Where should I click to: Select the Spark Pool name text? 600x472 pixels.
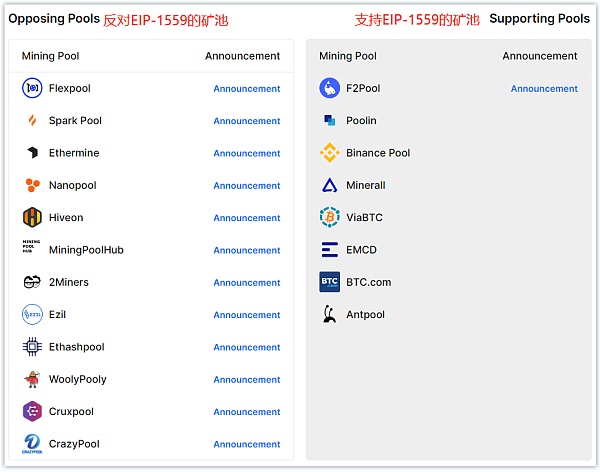point(75,121)
